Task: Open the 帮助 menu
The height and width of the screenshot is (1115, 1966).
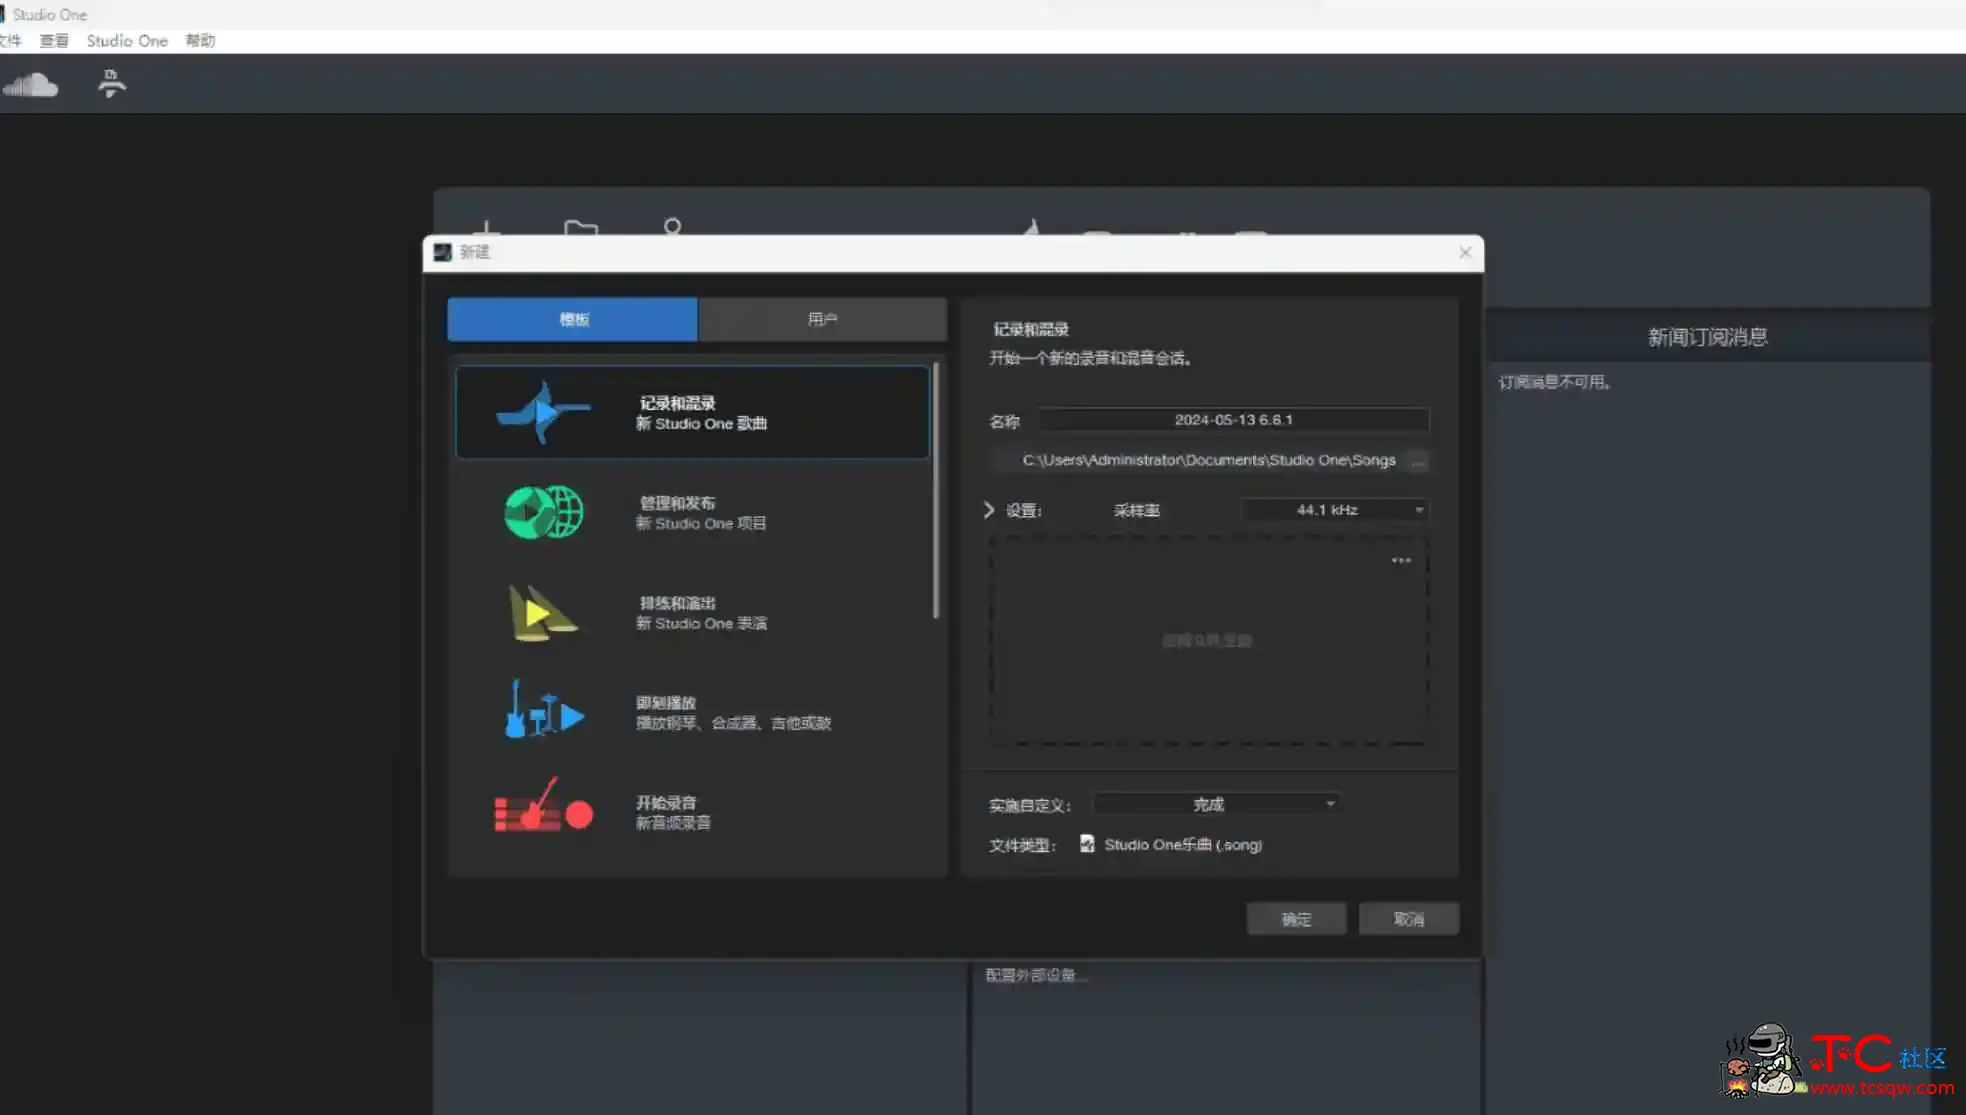Action: [x=200, y=41]
